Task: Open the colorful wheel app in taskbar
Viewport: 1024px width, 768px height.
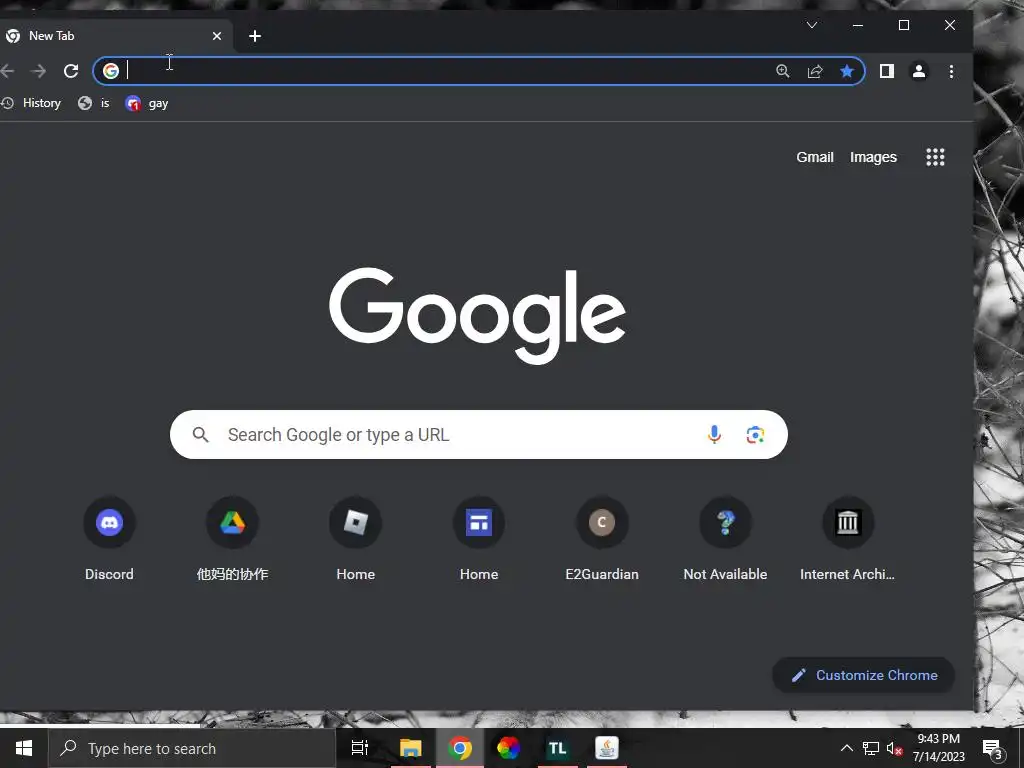Action: pos(509,748)
